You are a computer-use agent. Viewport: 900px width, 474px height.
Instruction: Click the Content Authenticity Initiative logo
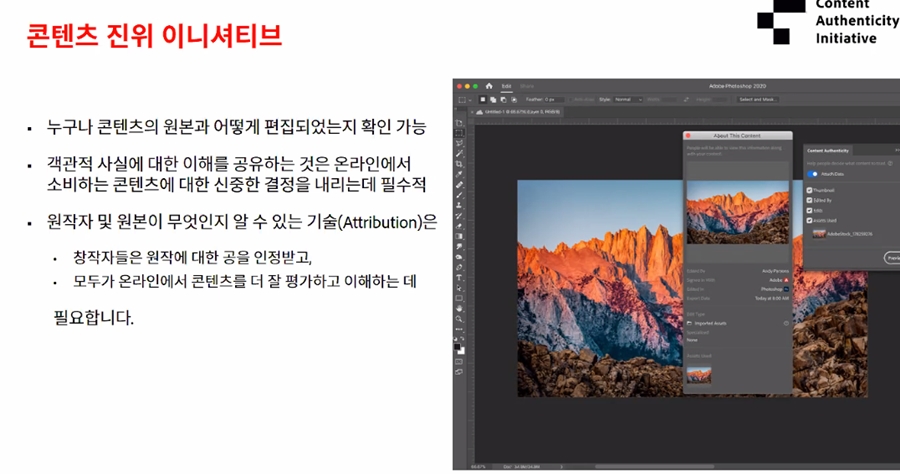(828, 22)
